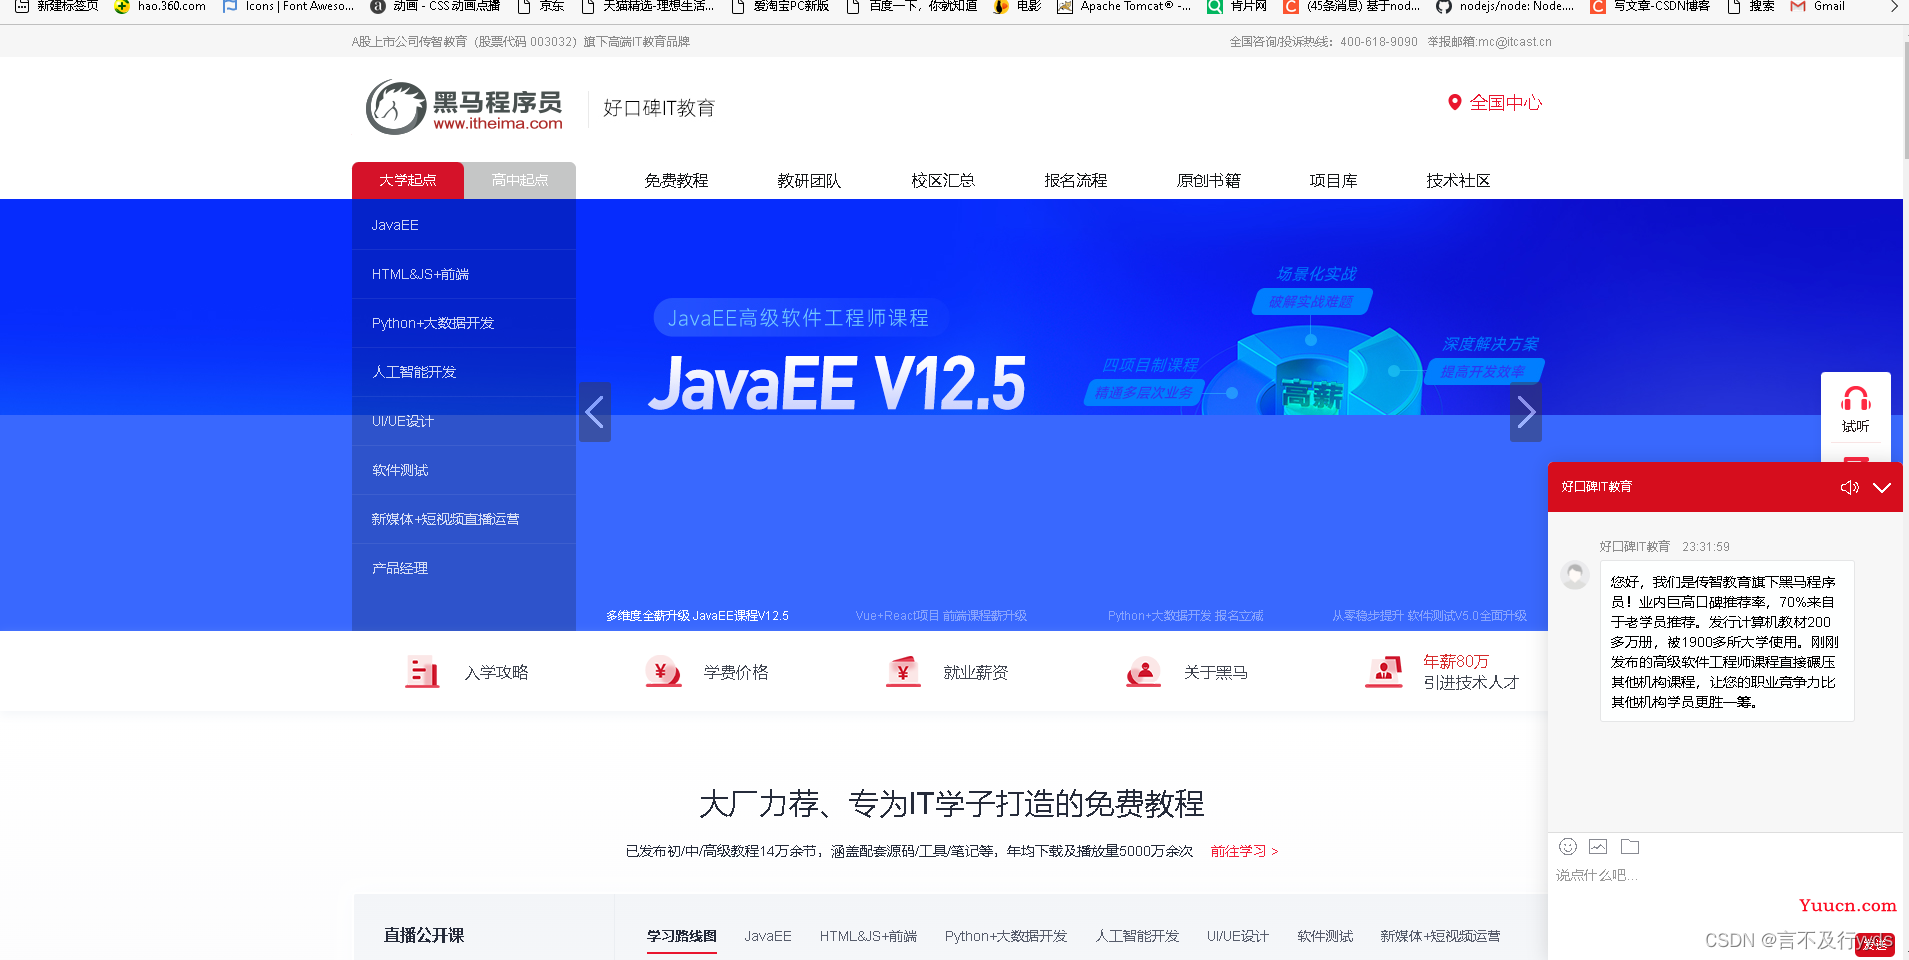
Task: Switch banner to 多维度全新升级 JavaEE课程V12.5
Action: (x=697, y=616)
